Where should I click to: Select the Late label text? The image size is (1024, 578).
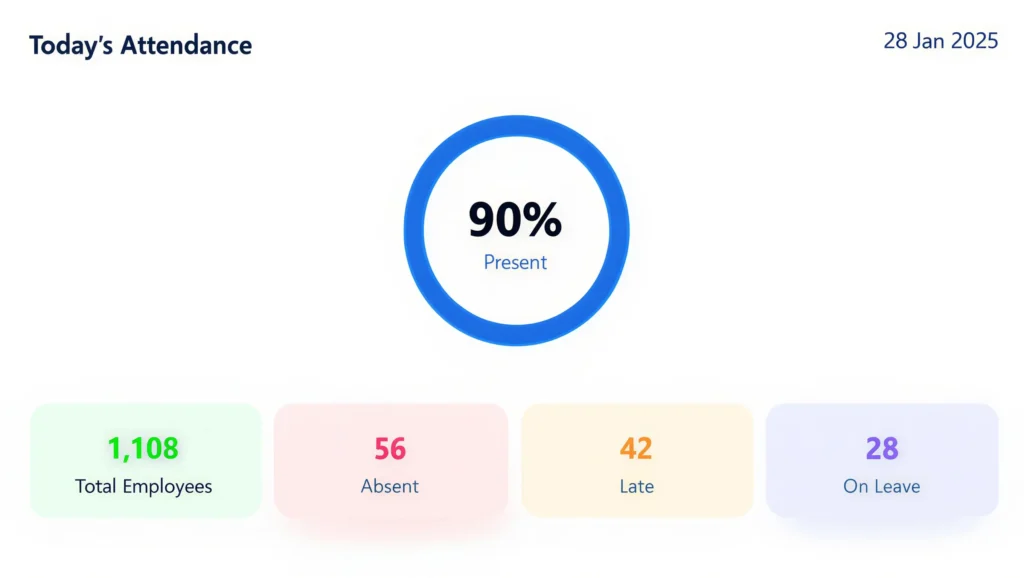click(636, 487)
